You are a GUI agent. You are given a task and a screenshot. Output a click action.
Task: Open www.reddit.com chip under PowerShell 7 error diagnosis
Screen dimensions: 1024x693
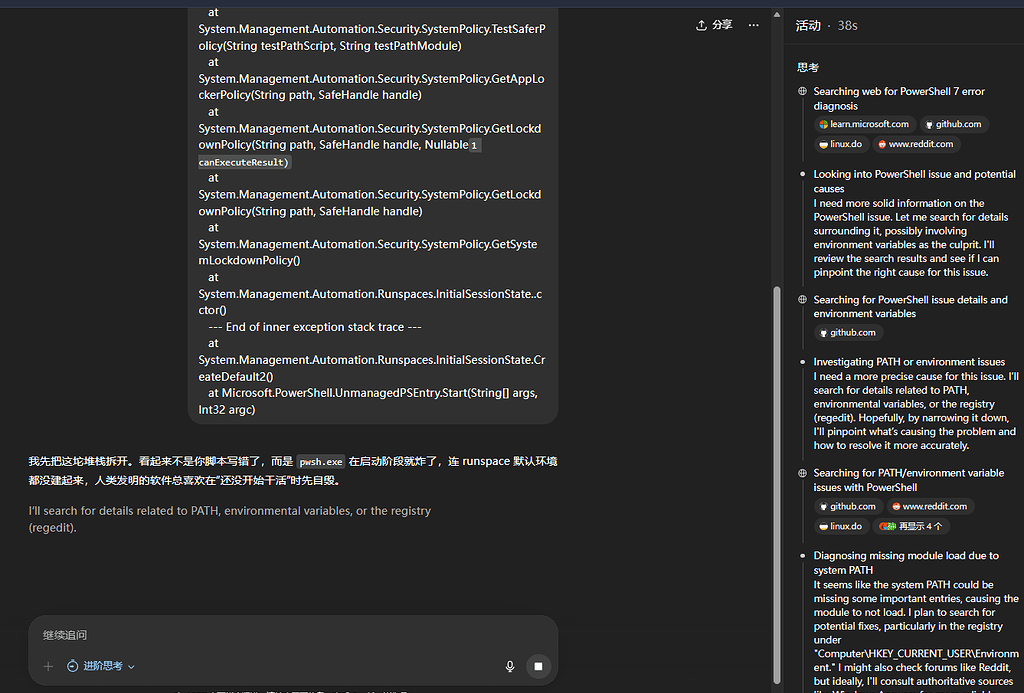point(916,144)
